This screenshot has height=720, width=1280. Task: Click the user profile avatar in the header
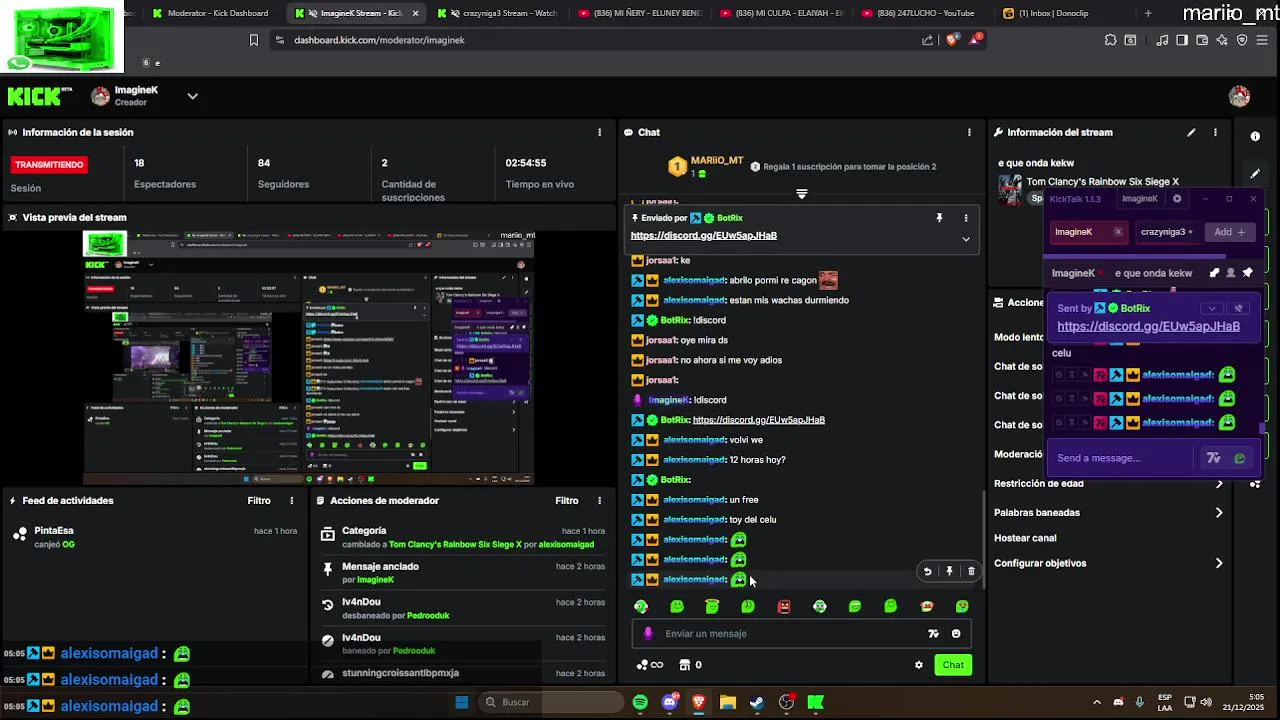coord(1239,96)
